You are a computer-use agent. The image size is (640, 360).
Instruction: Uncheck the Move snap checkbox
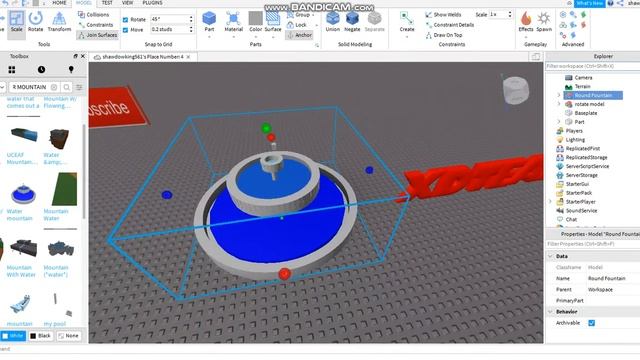coord(125,30)
